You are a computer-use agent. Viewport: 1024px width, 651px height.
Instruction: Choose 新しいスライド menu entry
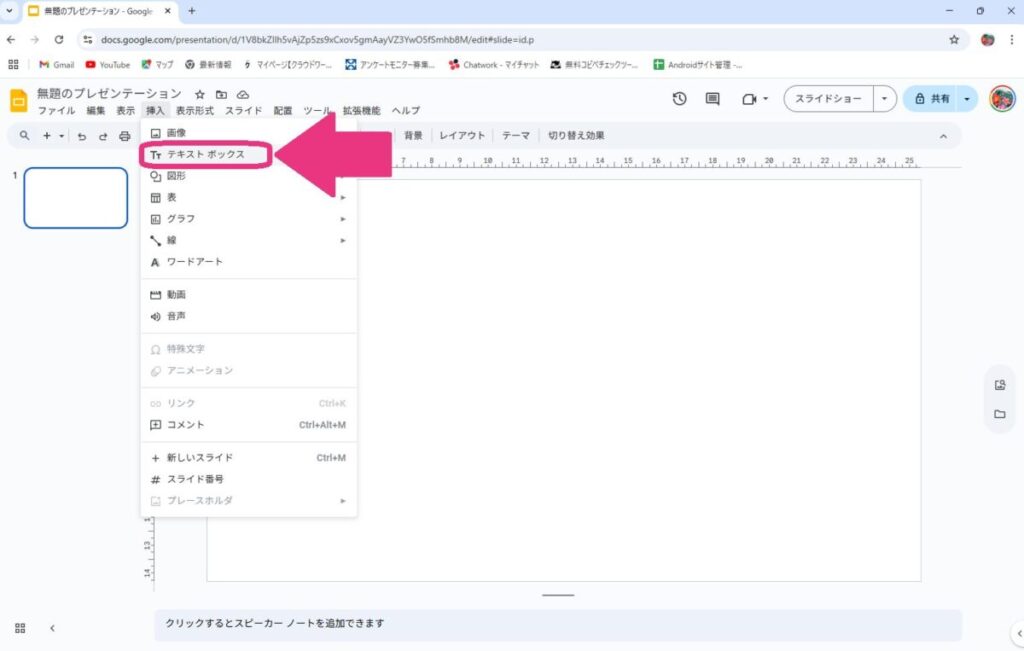tap(248, 458)
